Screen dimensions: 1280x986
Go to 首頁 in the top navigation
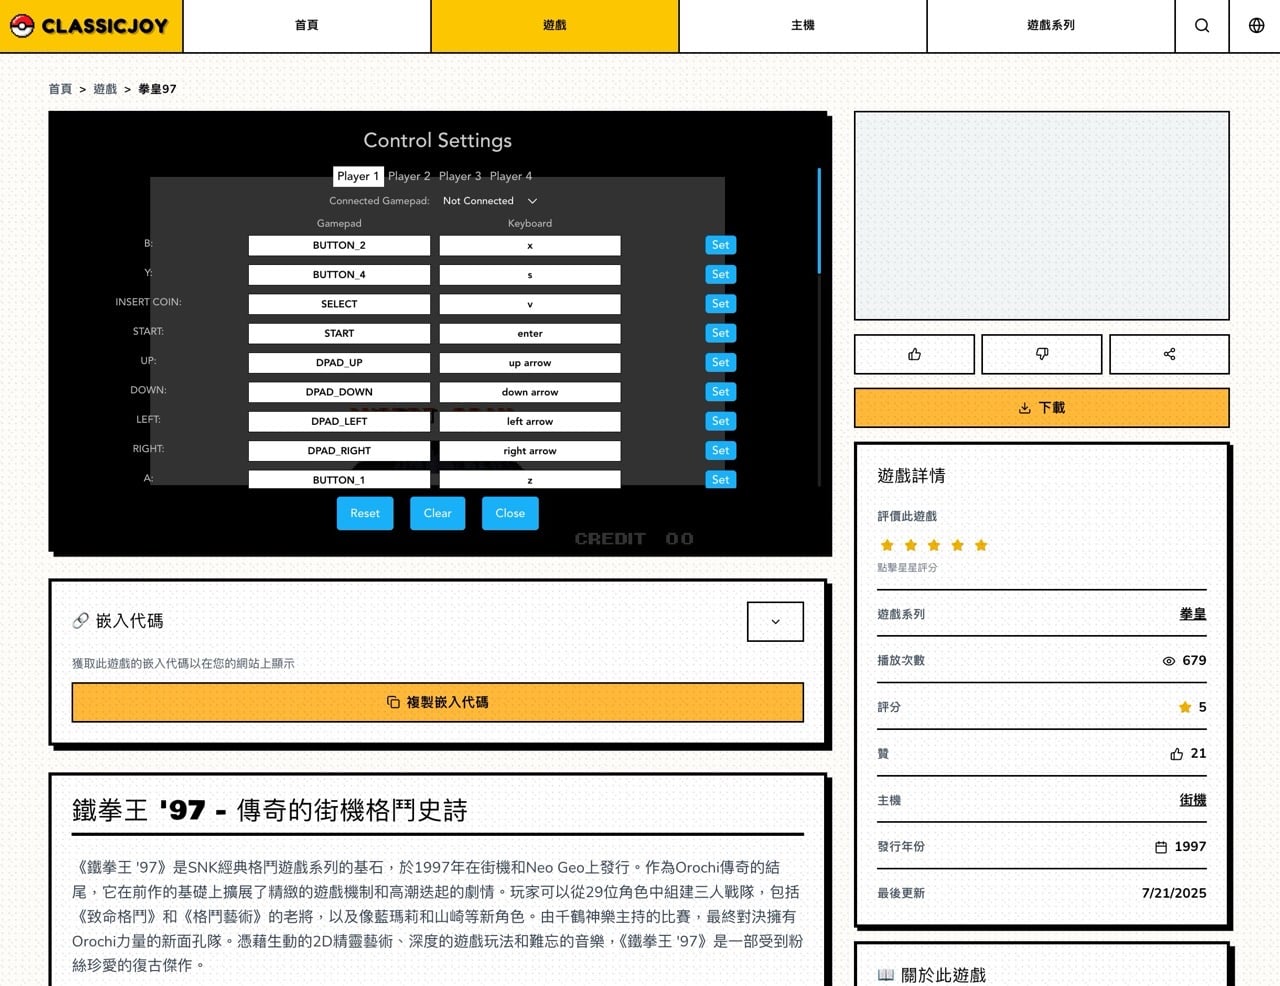[x=307, y=26]
